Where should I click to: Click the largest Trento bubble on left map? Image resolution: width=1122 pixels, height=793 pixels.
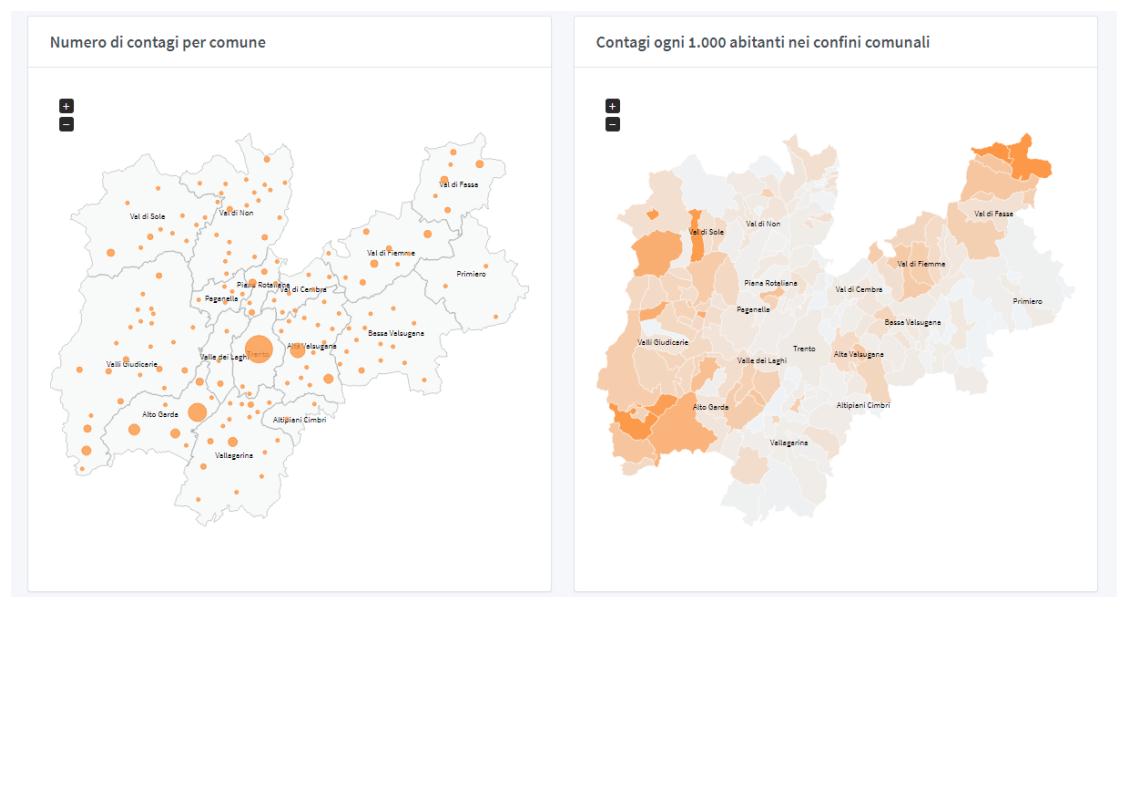tap(258, 349)
